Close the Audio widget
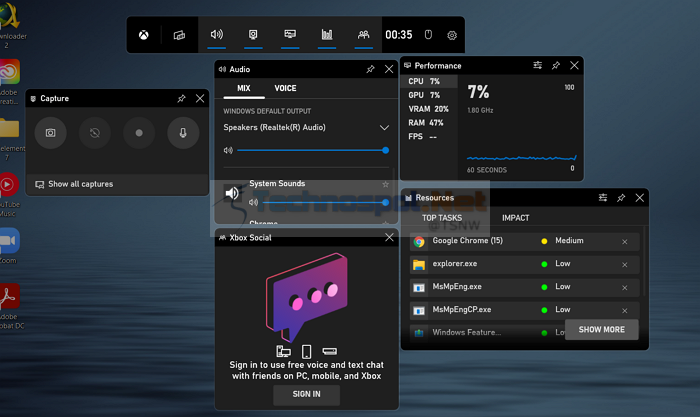This screenshot has width=700, height=417. (x=389, y=69)
